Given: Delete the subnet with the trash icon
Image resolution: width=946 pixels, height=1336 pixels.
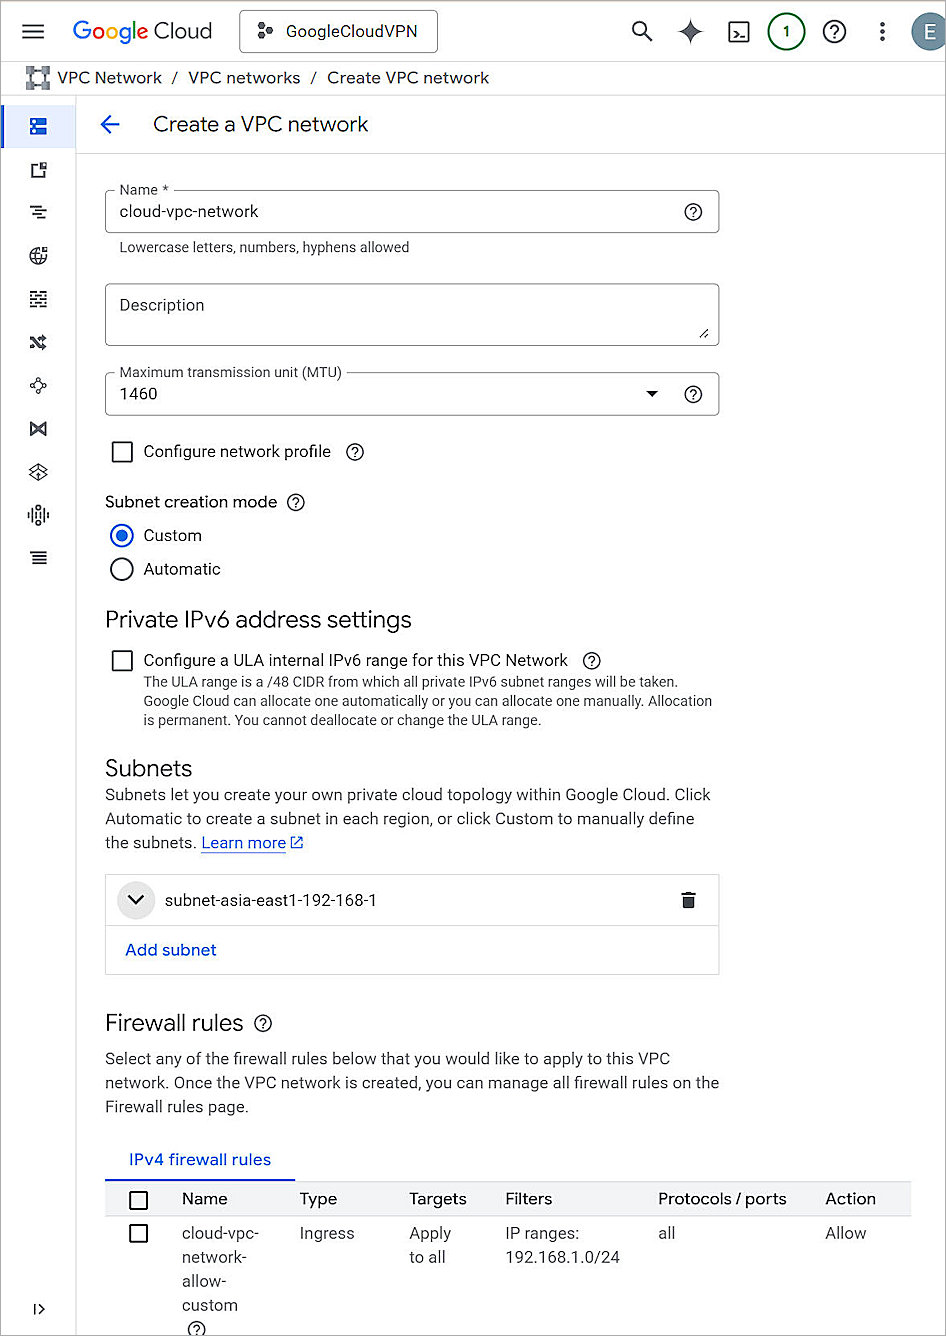Looking at the screenshot, I should pos(688,900).
